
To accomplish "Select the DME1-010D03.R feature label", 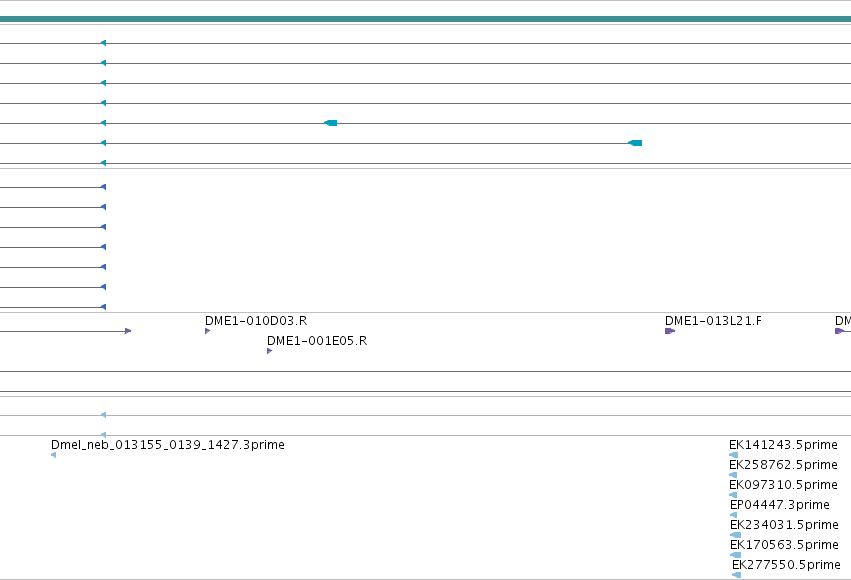I will click(256, 321).
